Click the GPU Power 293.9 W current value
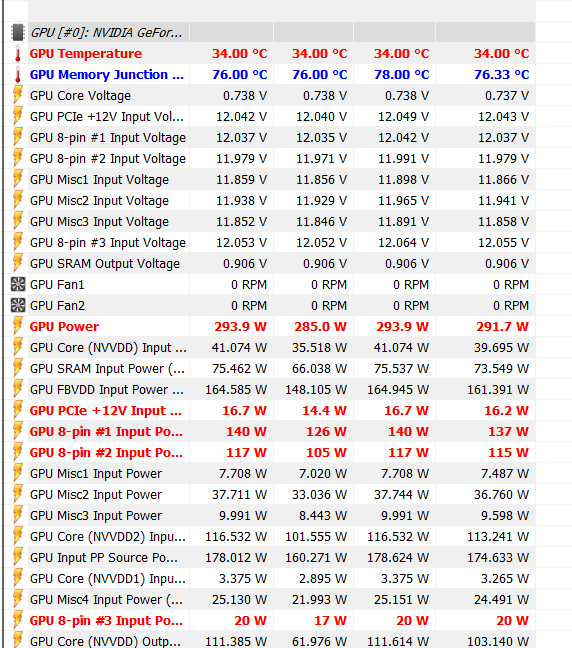 click(240, 326)
